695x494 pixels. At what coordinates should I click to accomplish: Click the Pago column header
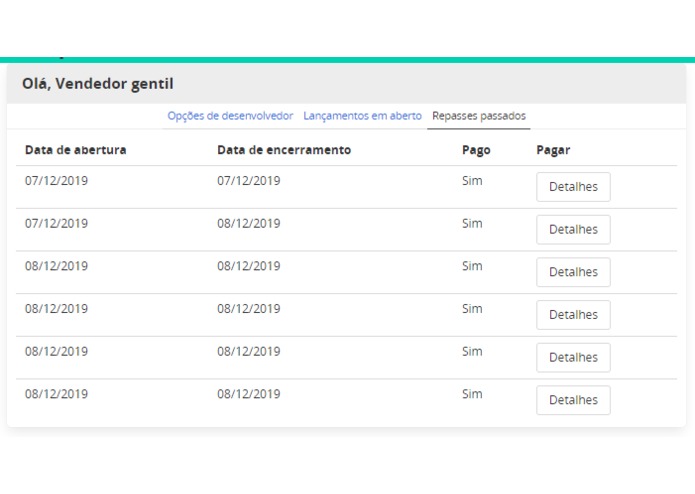point(476,150)
